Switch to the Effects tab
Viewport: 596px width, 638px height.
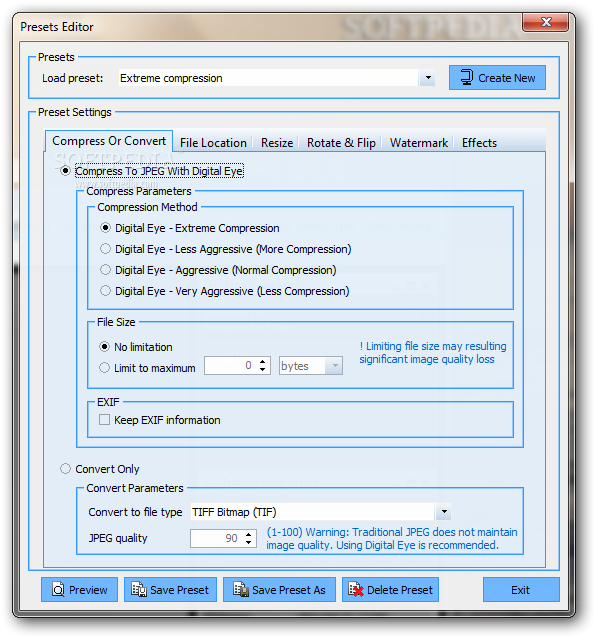point(479,143)
